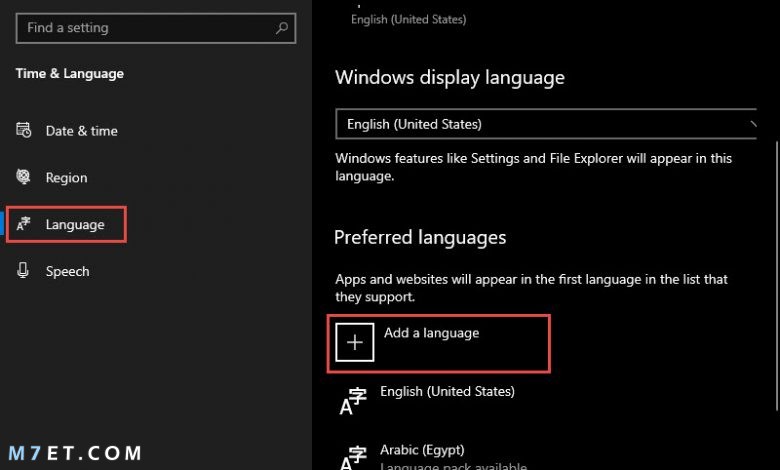The width and height of the screenshot is (780, 470).
Task: Click the Add a language button
Action: [x=439, y=343]
